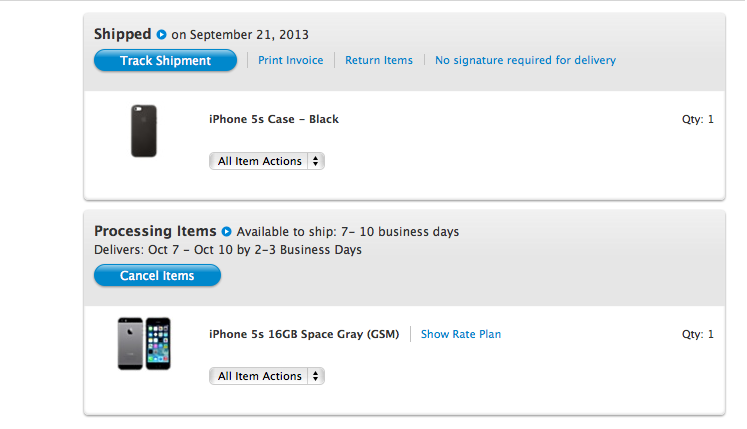
Task: Click the Cancel Items button
Action: pos(157,276)
